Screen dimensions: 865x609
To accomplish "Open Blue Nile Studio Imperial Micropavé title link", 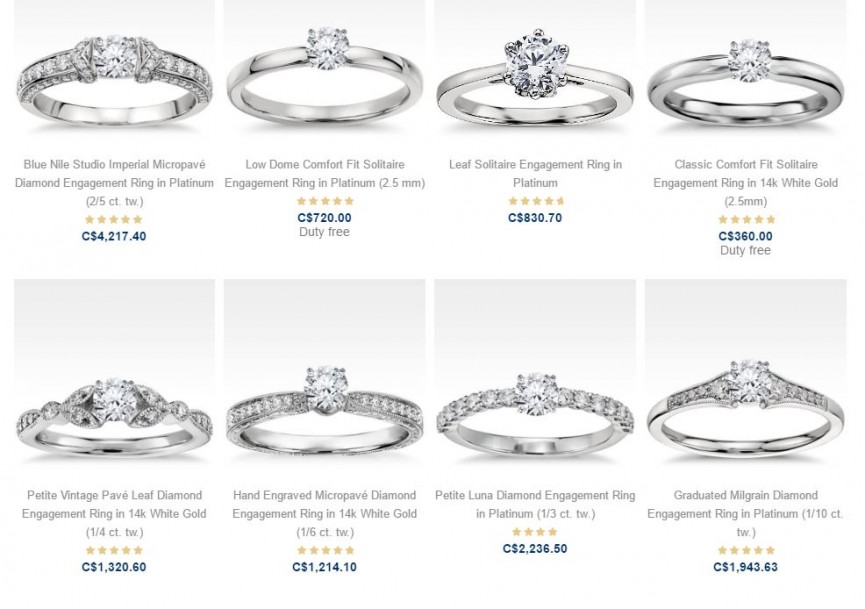I will click(x=114, y=183).
